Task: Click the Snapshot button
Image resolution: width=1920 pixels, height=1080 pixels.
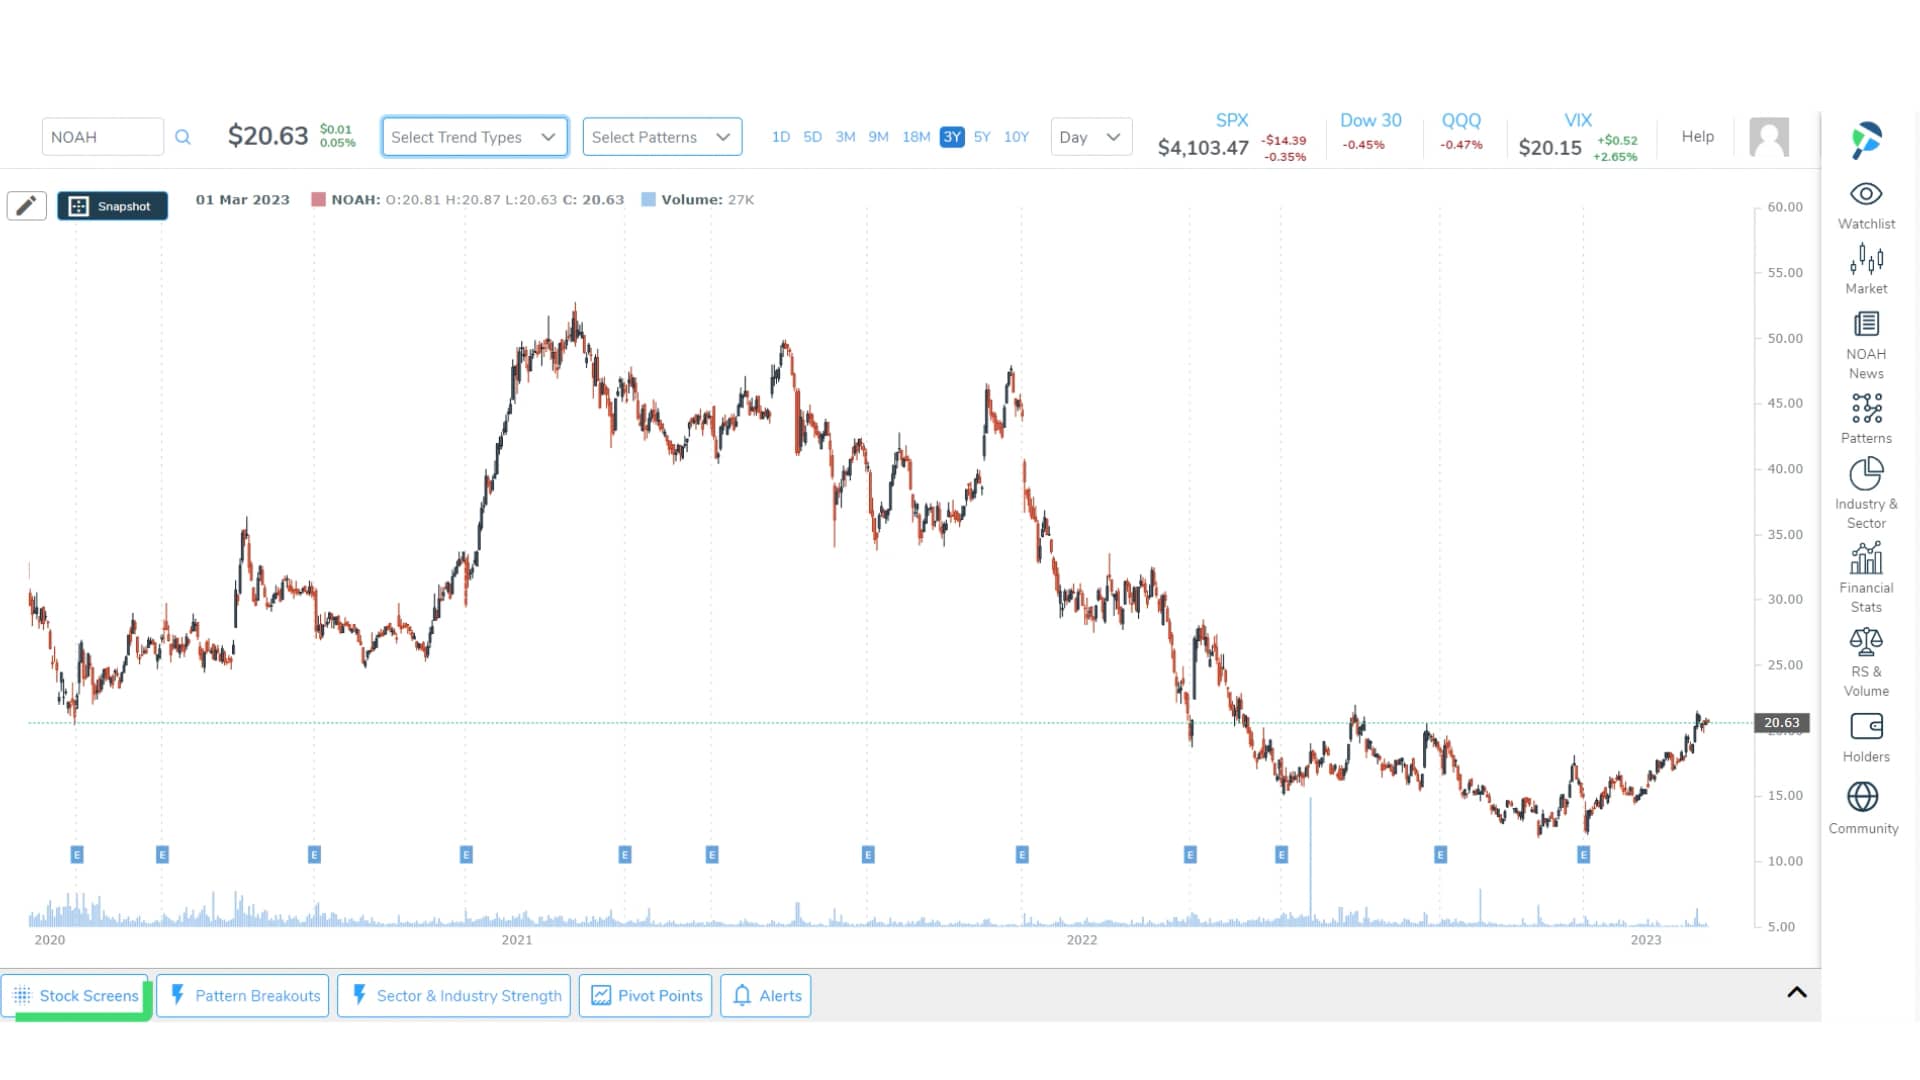Action: (112, 205)
